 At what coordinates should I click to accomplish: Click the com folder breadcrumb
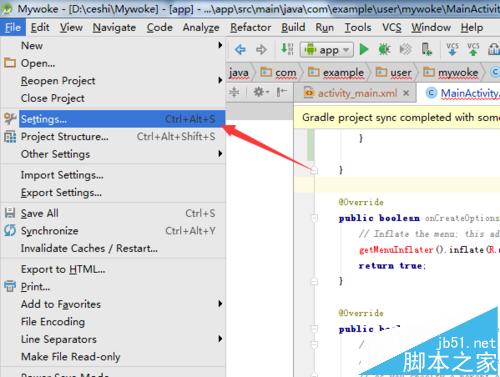coord(278,72)
